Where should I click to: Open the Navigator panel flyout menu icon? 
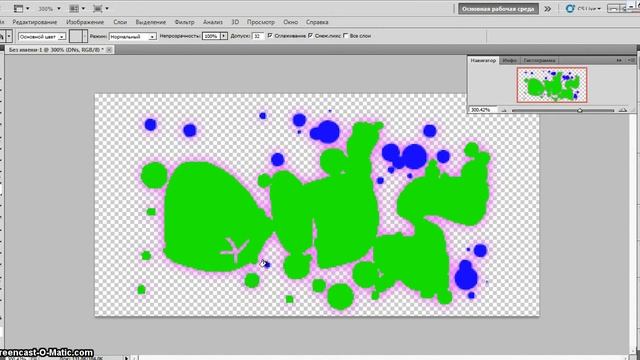click(631, 60)
